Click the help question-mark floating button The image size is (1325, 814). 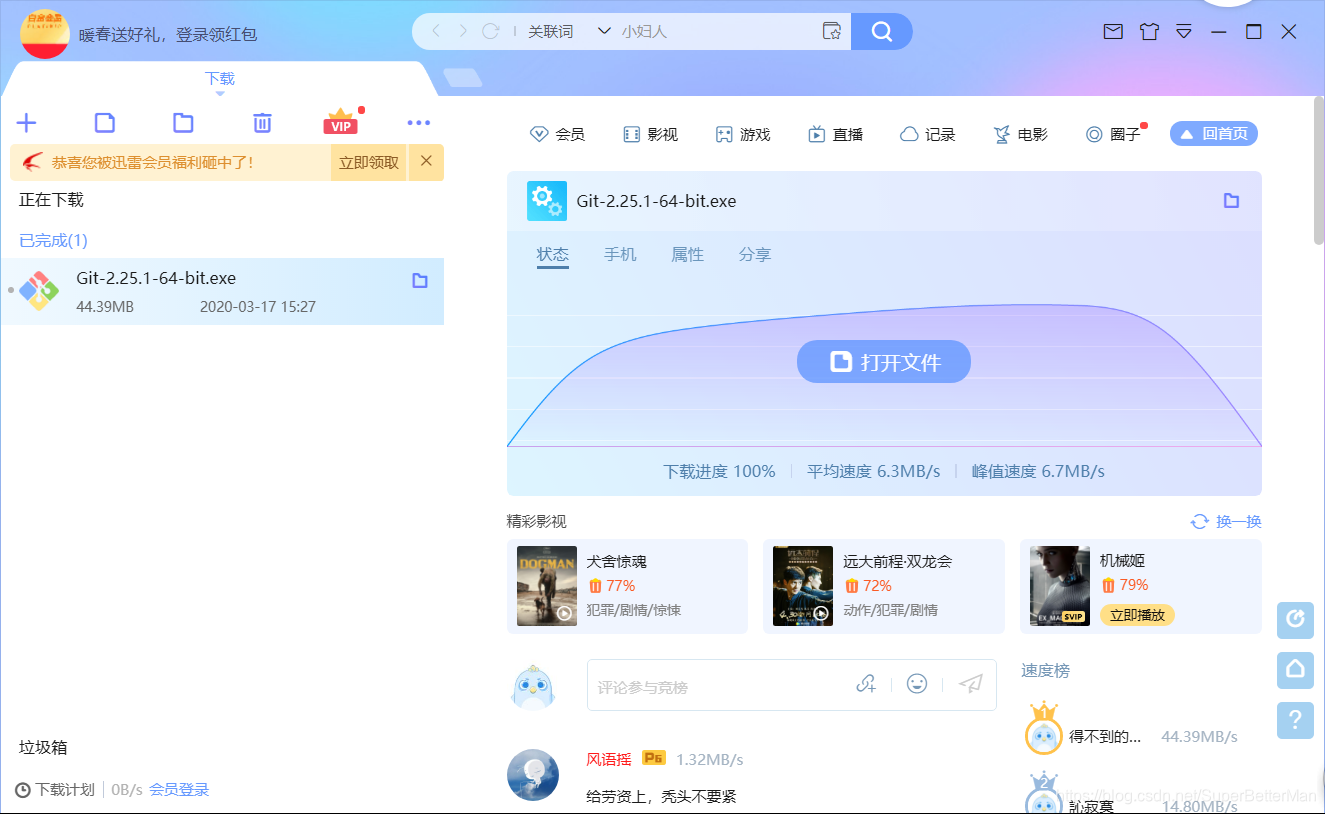[1295, 719]
